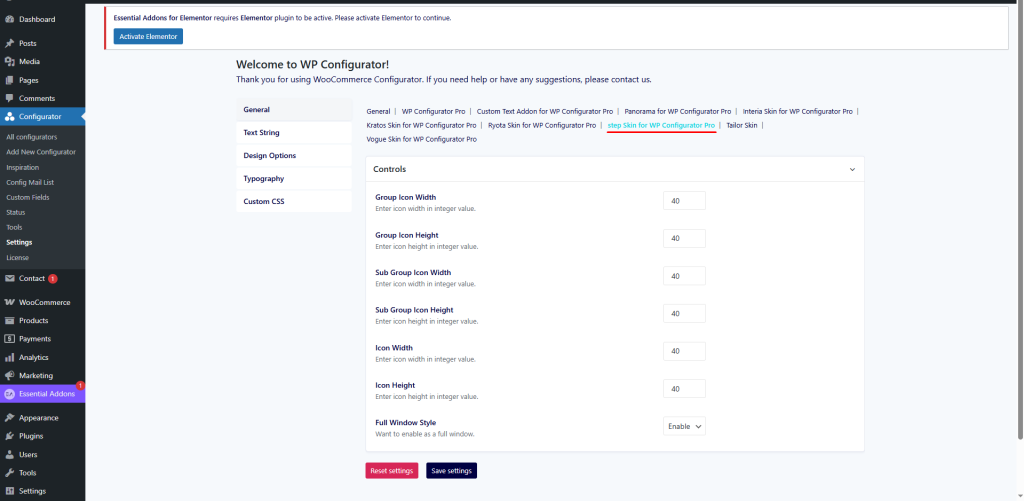Select Kratos Skin for WP Configurator Pro
Screen dimensions: 1024x501
(x=421, y=125)
